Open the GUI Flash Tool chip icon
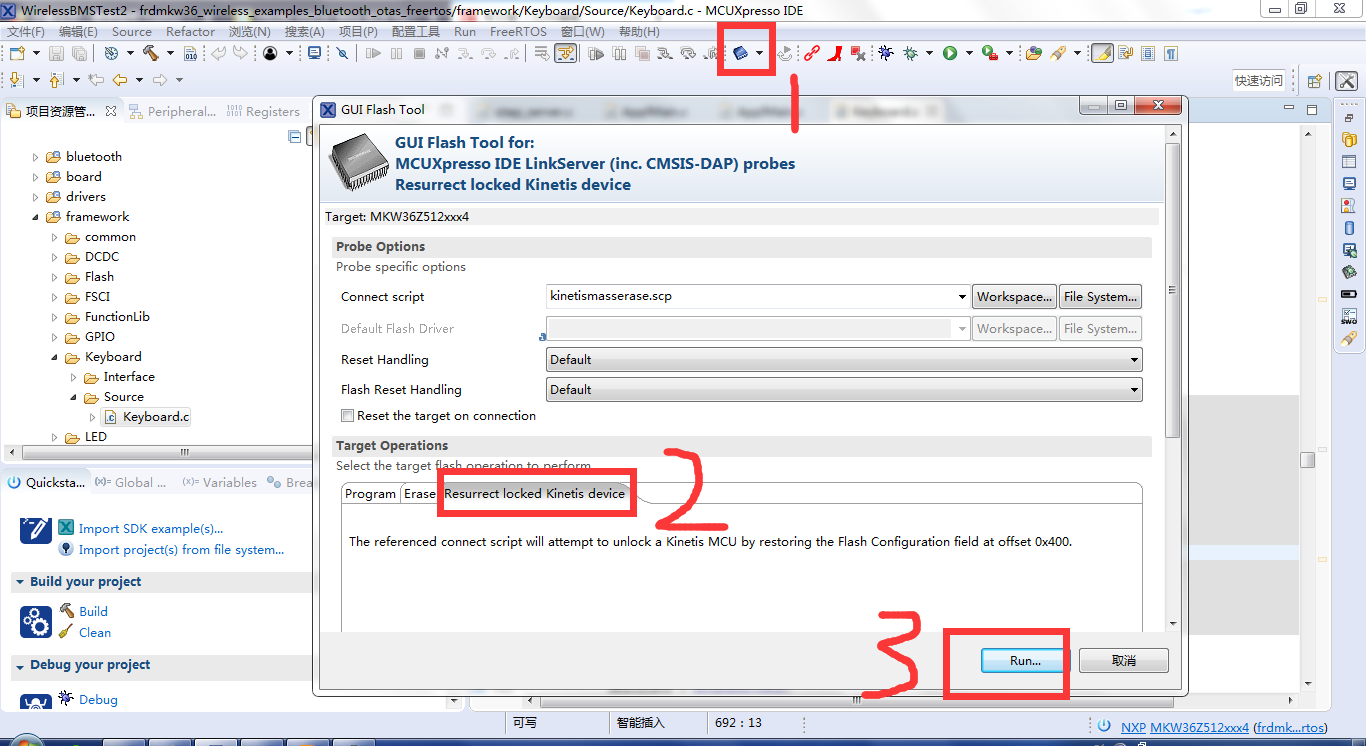The image size is (1366, 746). click(741, 51)
